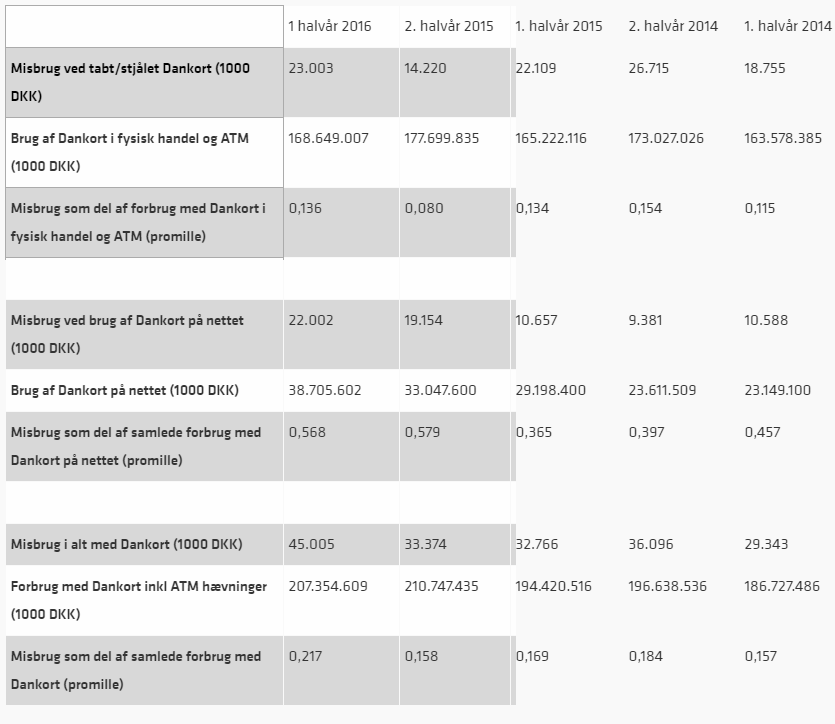The width and height of the screenshot is (835, 724).
Task: Click the '1 halvår 2016' column header
Action: [x=329, y=26]
